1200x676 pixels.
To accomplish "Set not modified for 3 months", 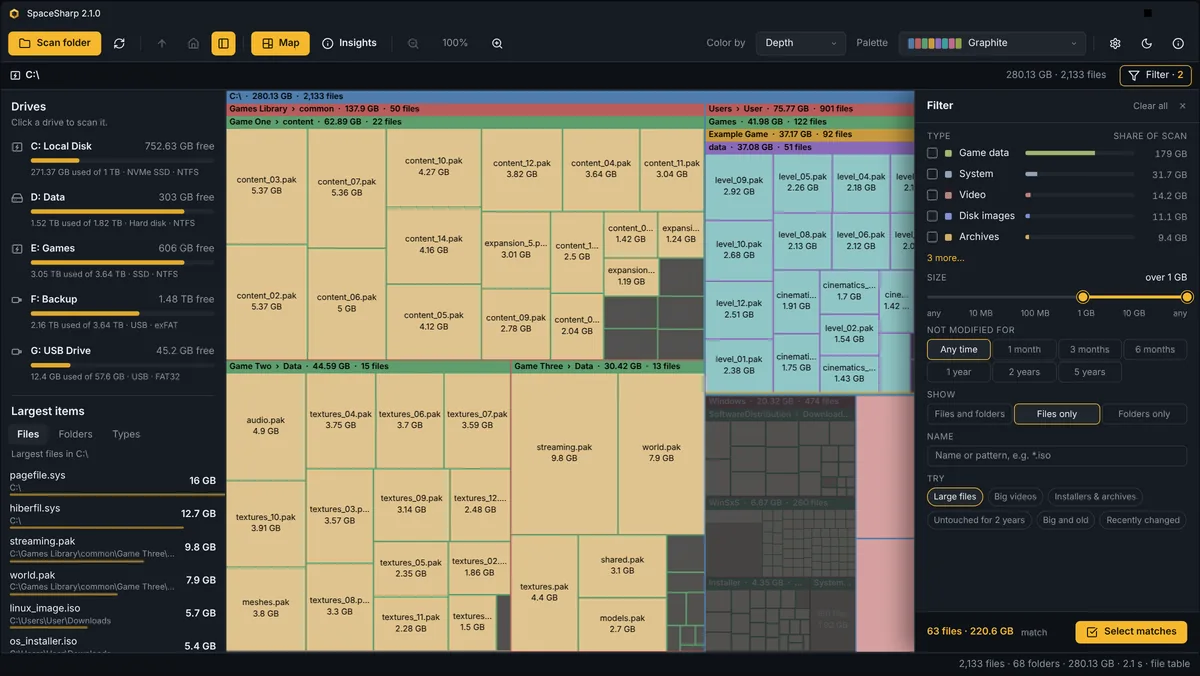I will [1090, 349].
